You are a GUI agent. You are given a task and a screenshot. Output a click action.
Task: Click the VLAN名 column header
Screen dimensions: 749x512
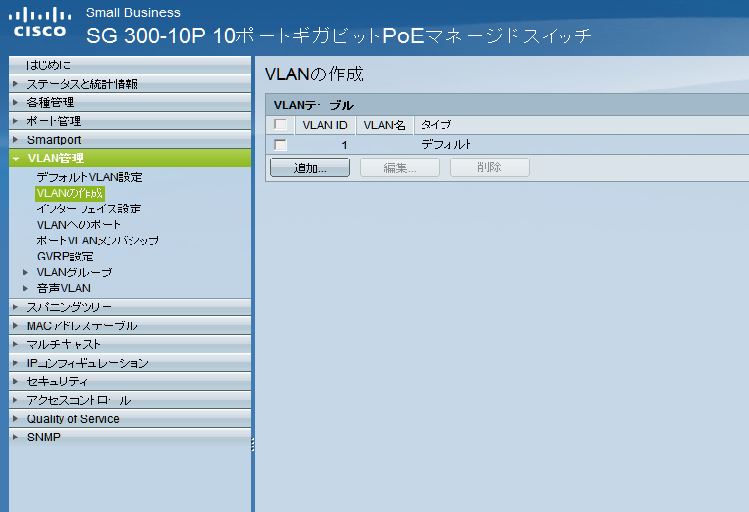point(385,125)
